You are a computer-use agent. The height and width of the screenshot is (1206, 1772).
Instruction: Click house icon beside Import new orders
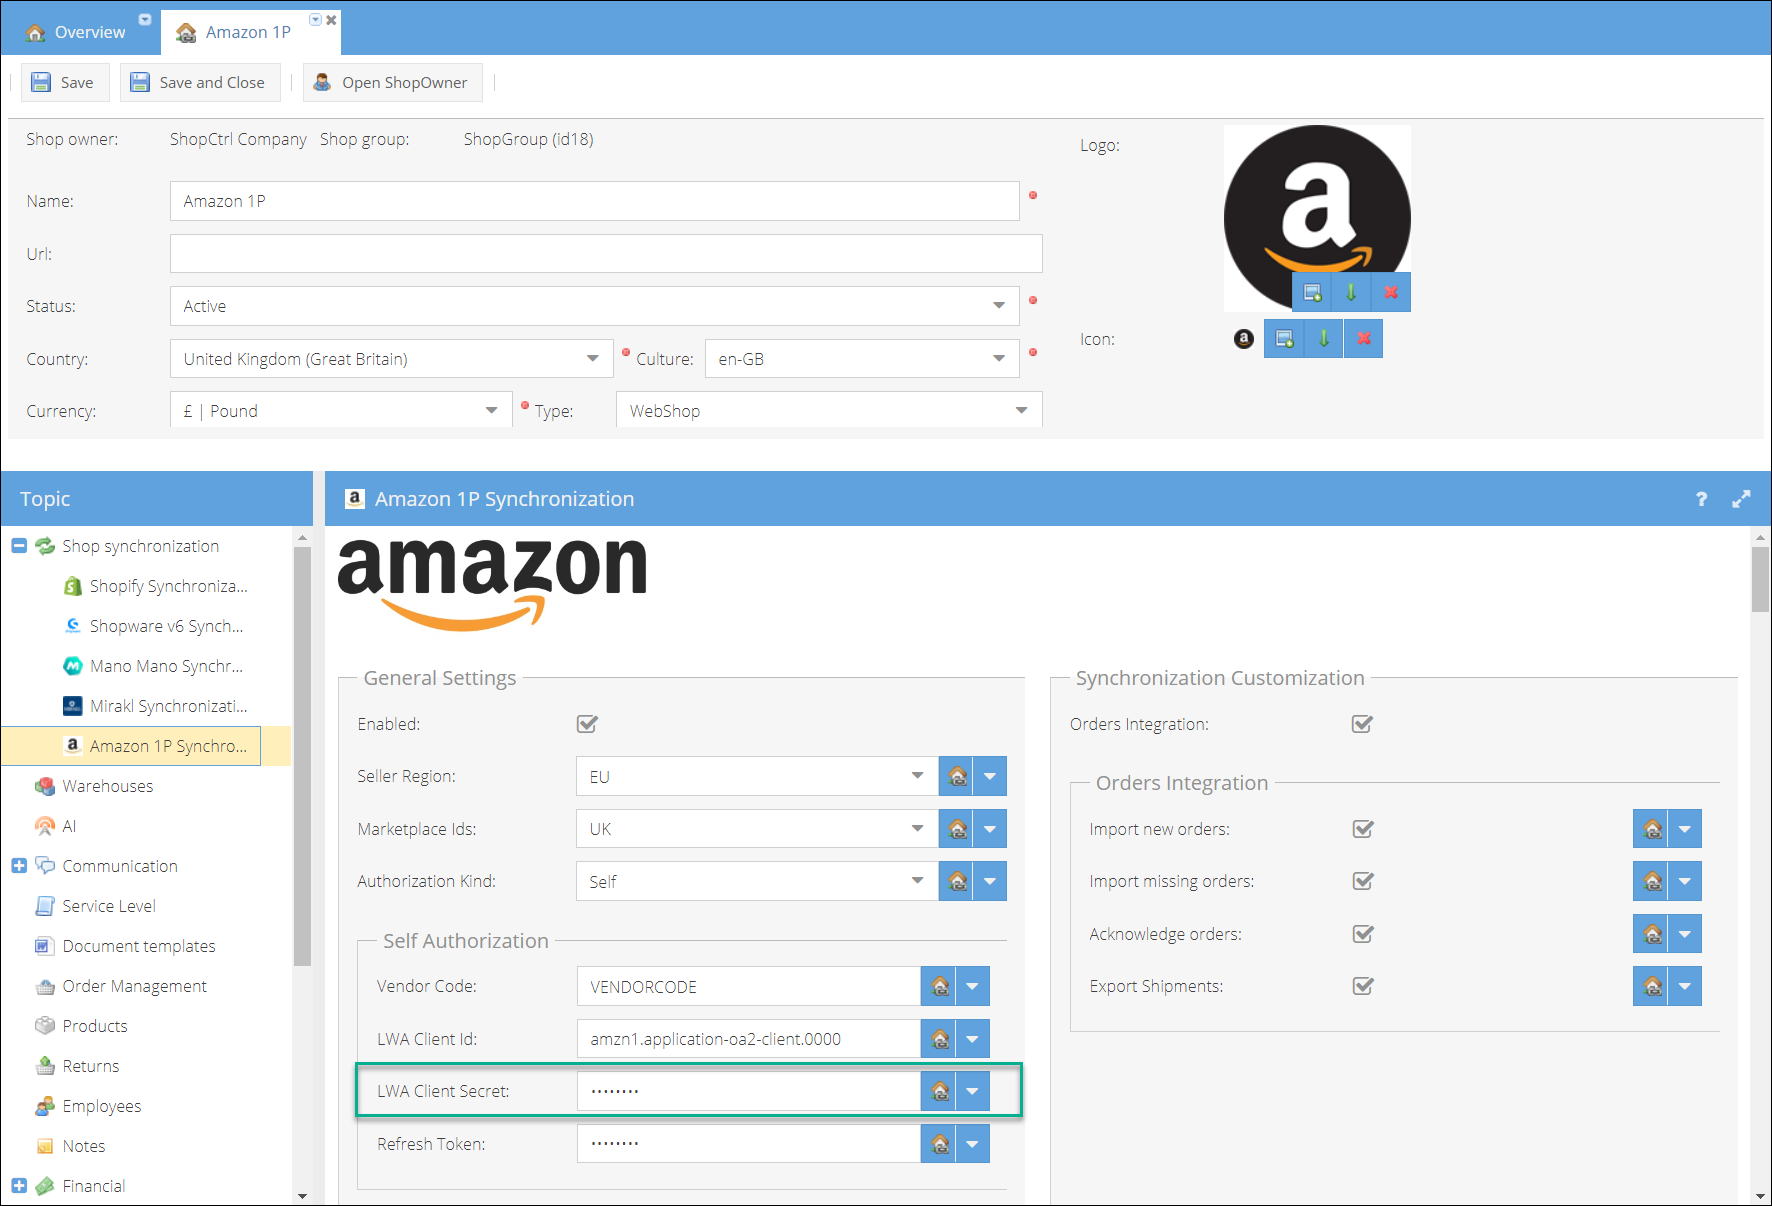tap(1651, 829)
